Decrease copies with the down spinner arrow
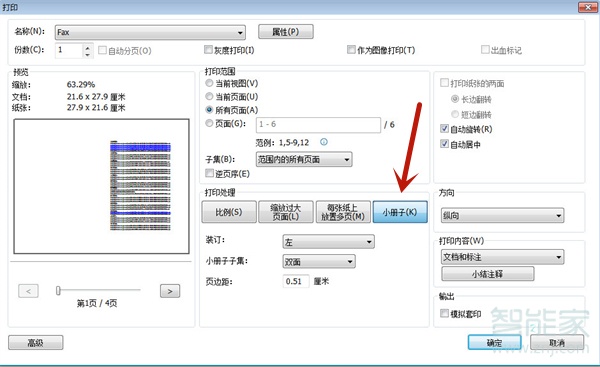 click(88, 54)
